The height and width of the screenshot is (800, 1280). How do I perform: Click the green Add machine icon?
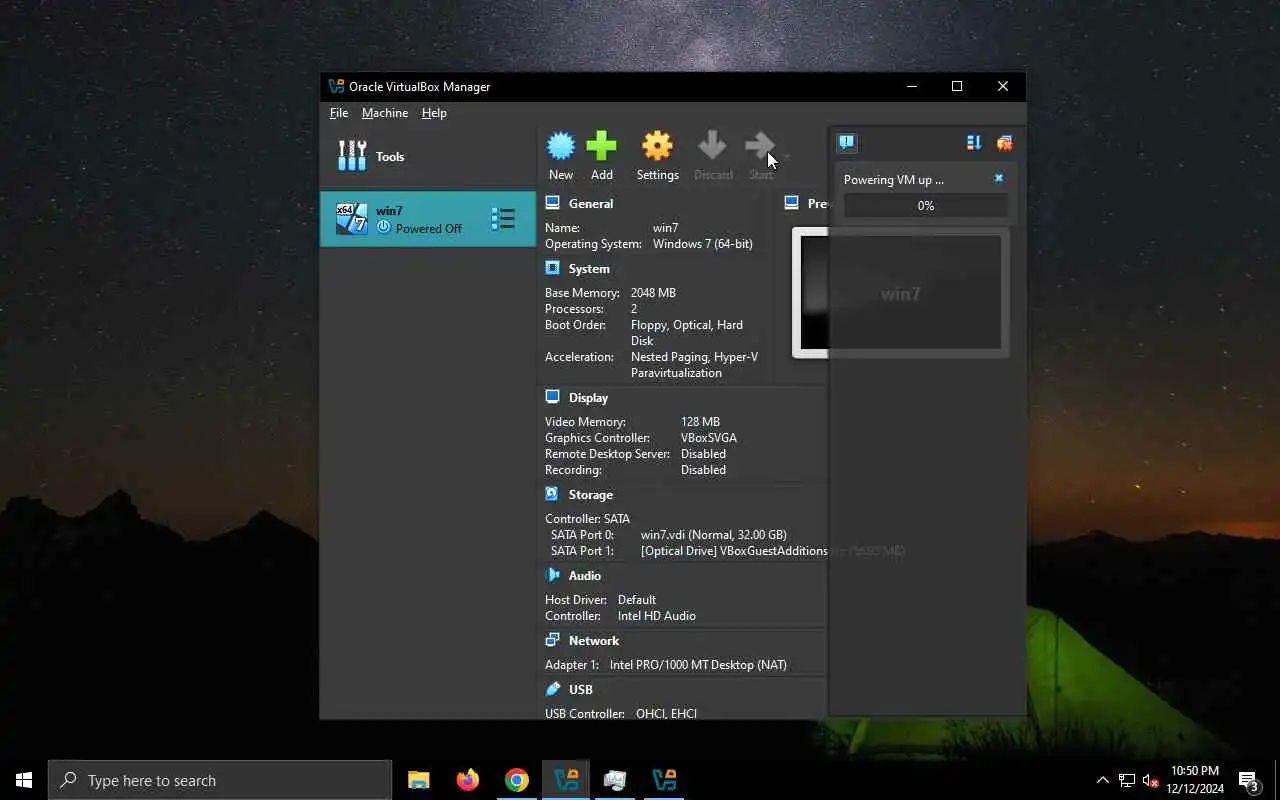tap(601, 146)
